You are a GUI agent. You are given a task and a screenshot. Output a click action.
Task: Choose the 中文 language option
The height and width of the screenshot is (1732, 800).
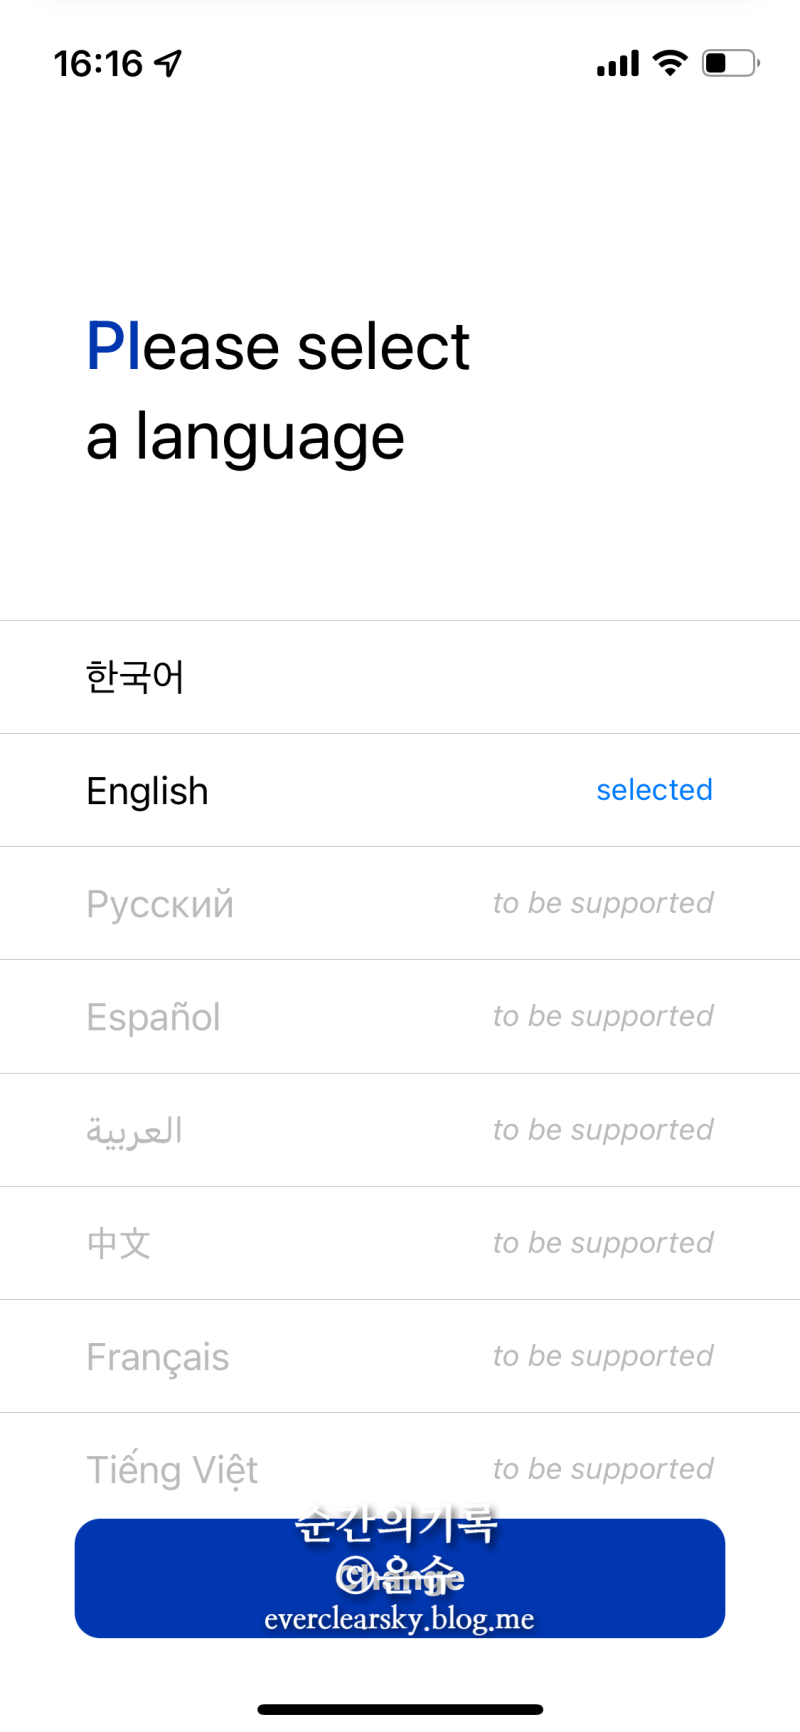coord(400,1243)
